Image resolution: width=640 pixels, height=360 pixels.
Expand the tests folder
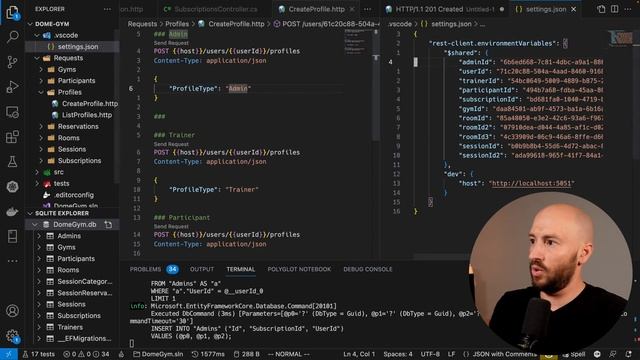point(37,184)
